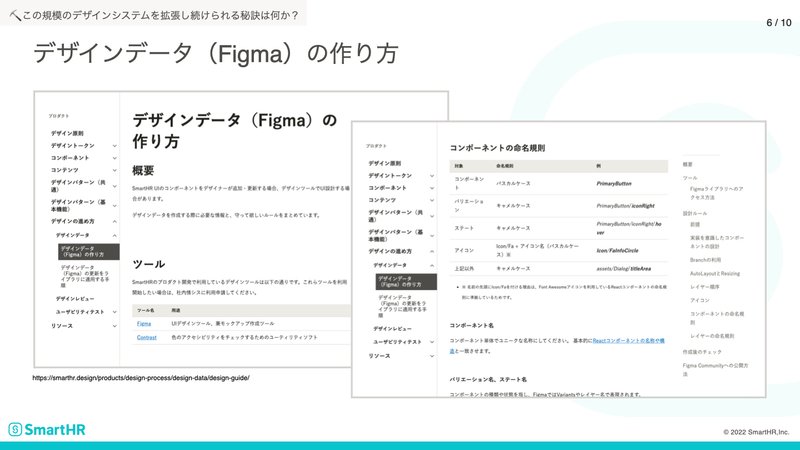Open コンポーネント item in left screenshot sidebar
The height and width of the screenshot is (450, 800).
pyautogui.click(x=69, y=158)
